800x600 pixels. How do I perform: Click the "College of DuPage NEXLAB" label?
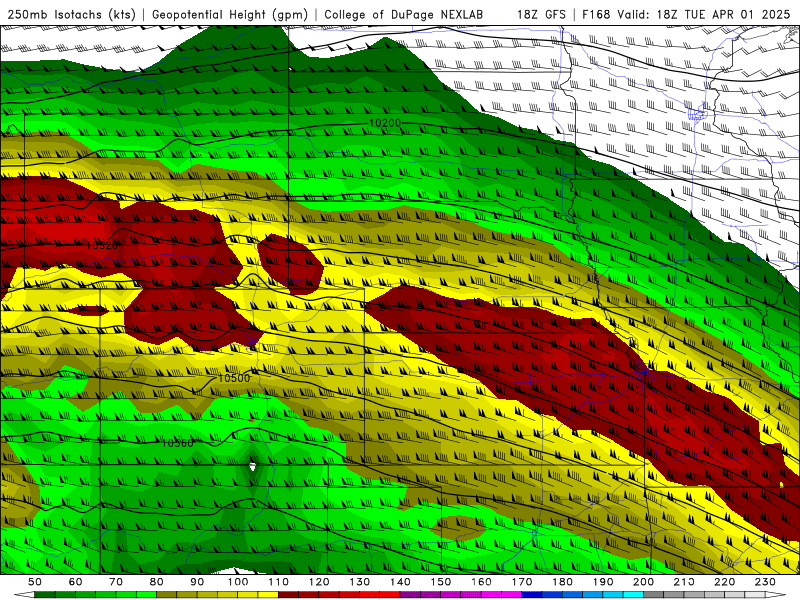point(404,15)
